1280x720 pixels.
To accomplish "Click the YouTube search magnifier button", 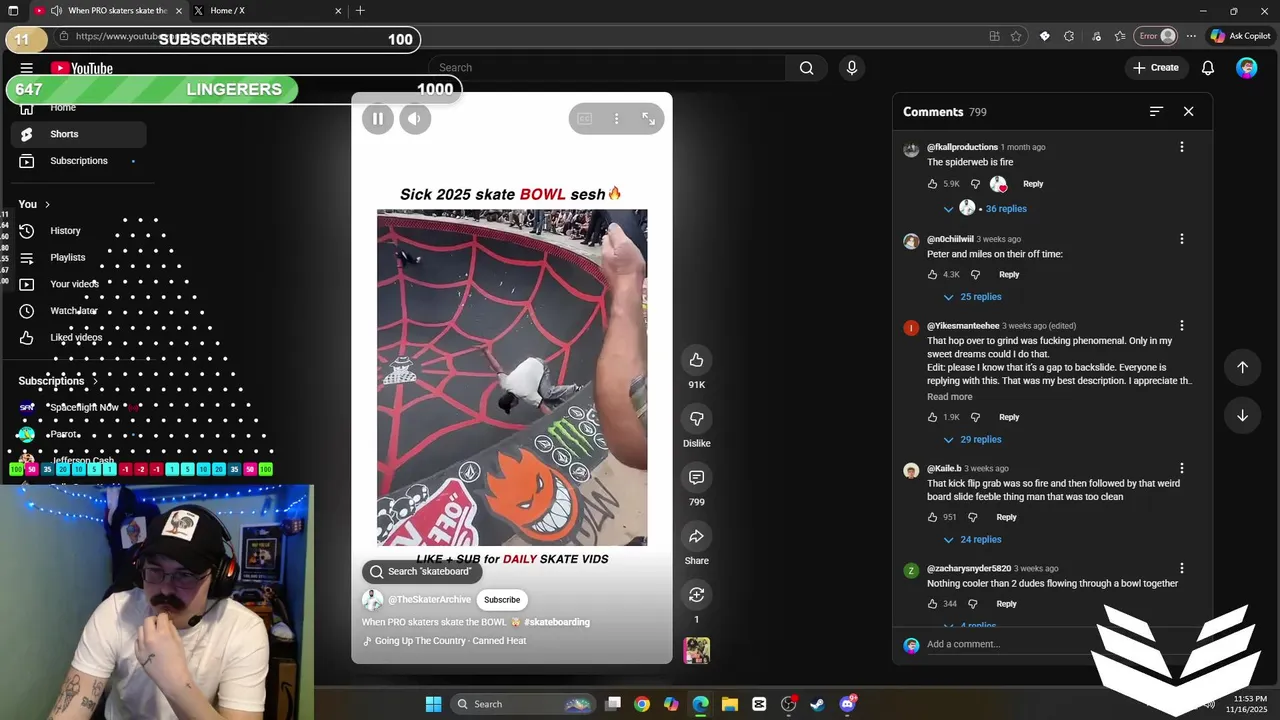I will 806,68.
